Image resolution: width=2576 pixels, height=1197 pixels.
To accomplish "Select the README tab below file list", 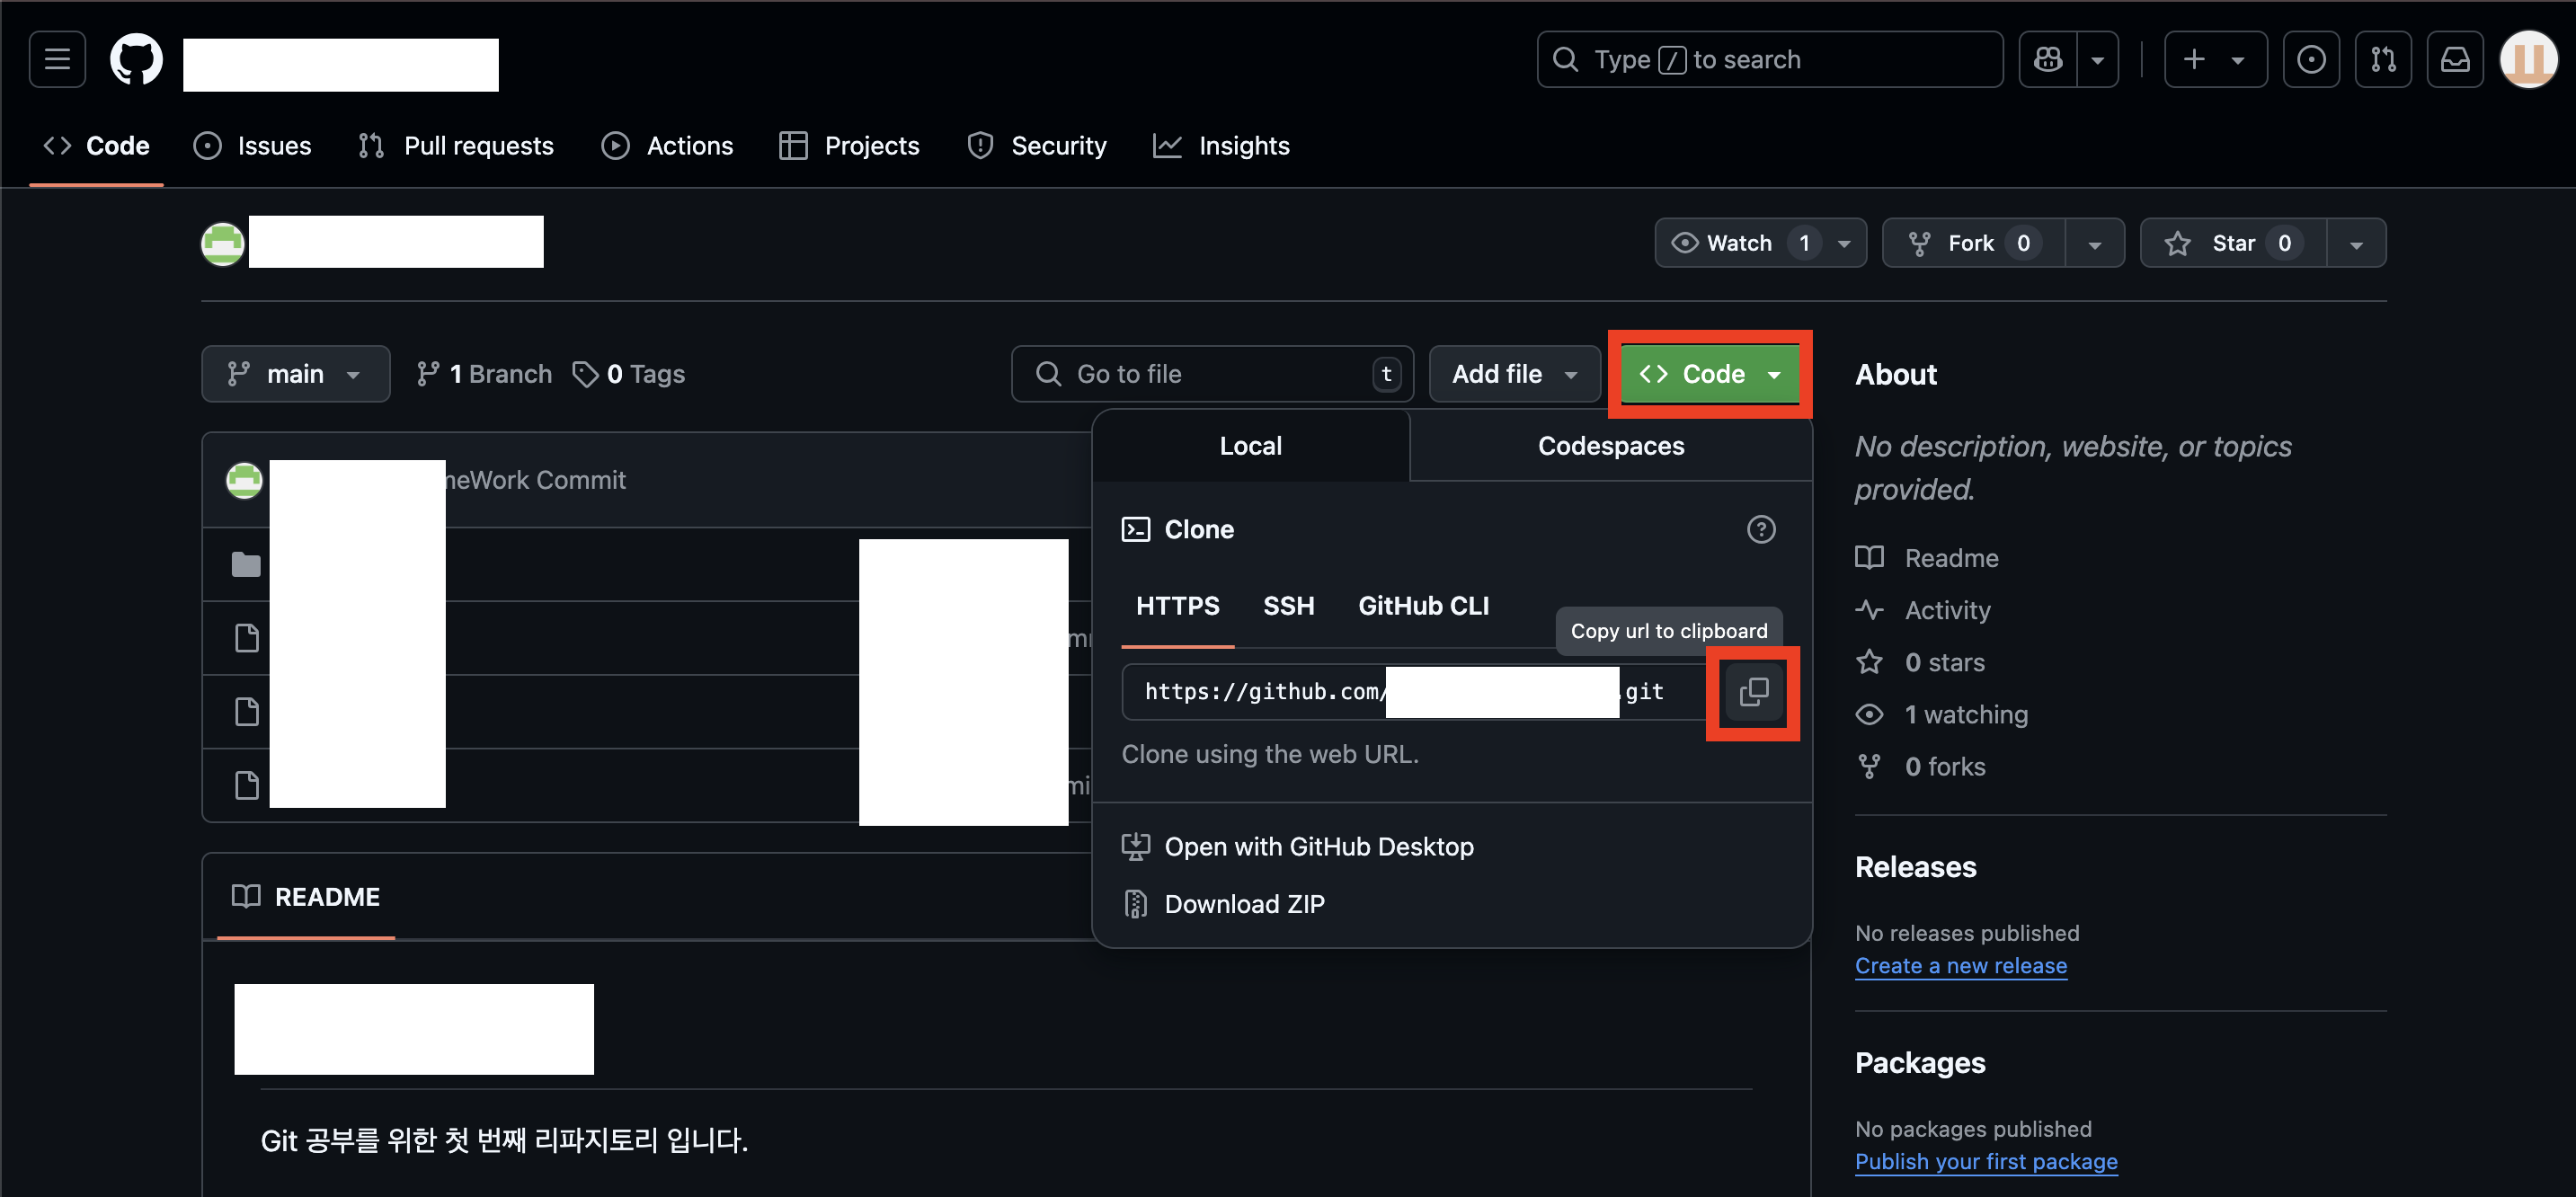I will click(305, 897).
